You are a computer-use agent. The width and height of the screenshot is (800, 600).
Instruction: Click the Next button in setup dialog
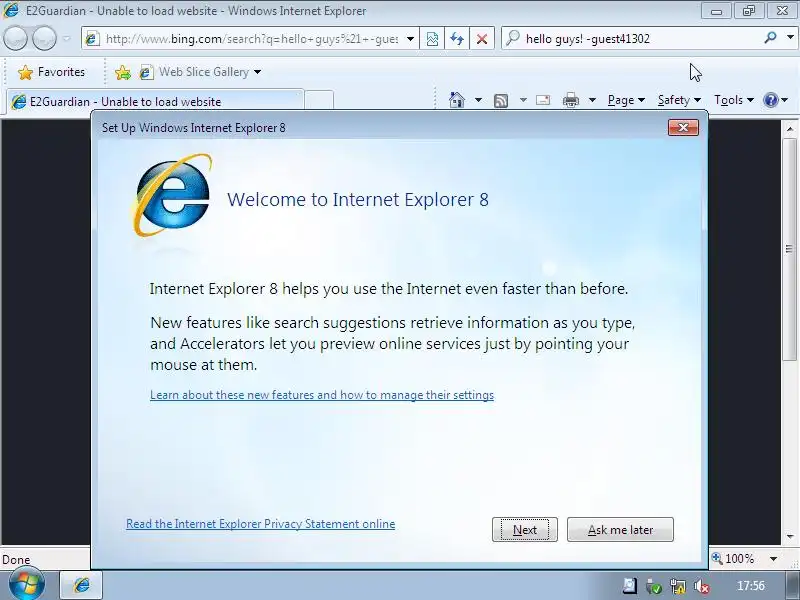tap(524, 530)
